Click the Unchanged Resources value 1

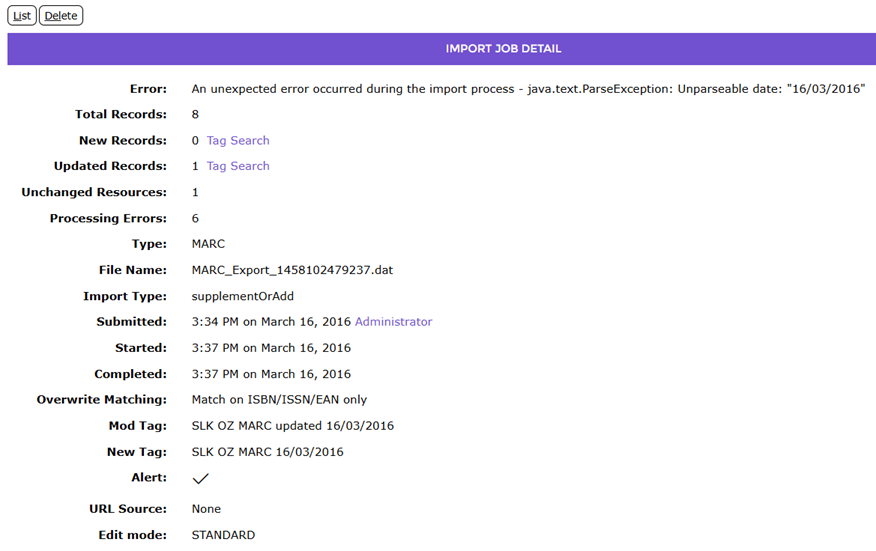pyautogui.click(x=195, y=192)
